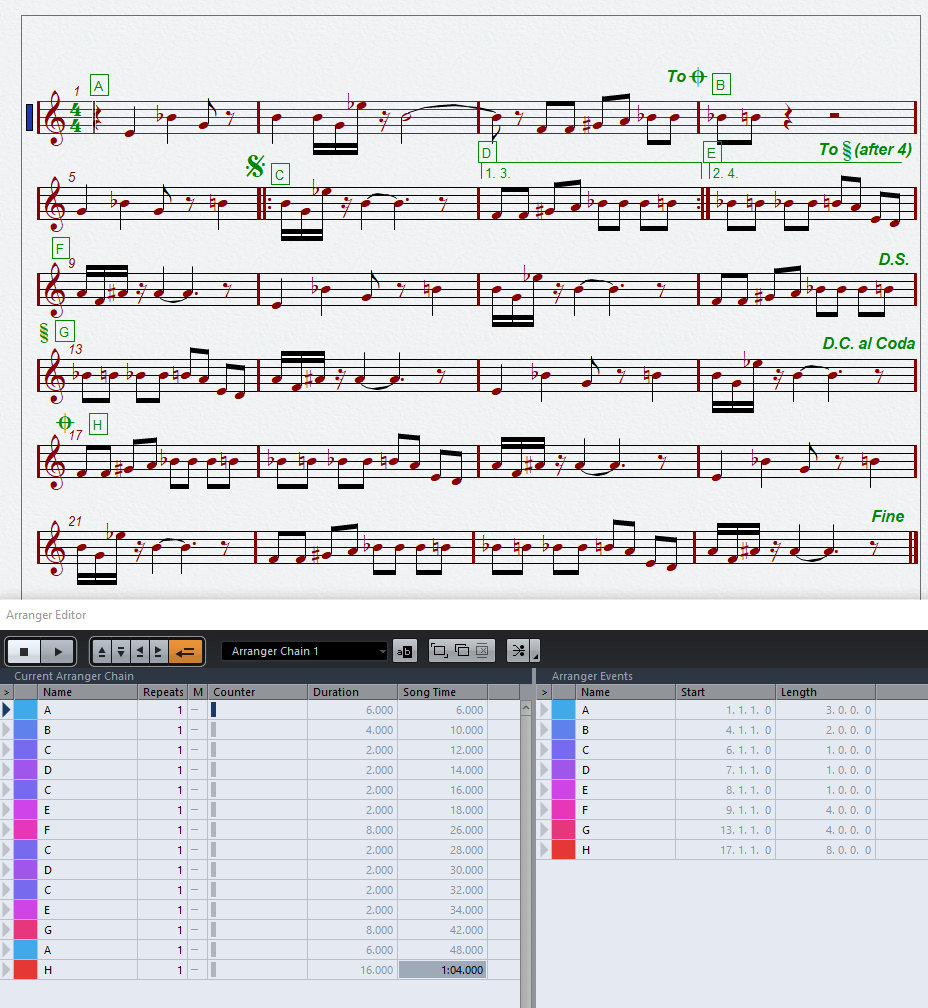928x1008 pixels.
Task: Select rehearsal mark A in the score
Action: coord(99,86)
